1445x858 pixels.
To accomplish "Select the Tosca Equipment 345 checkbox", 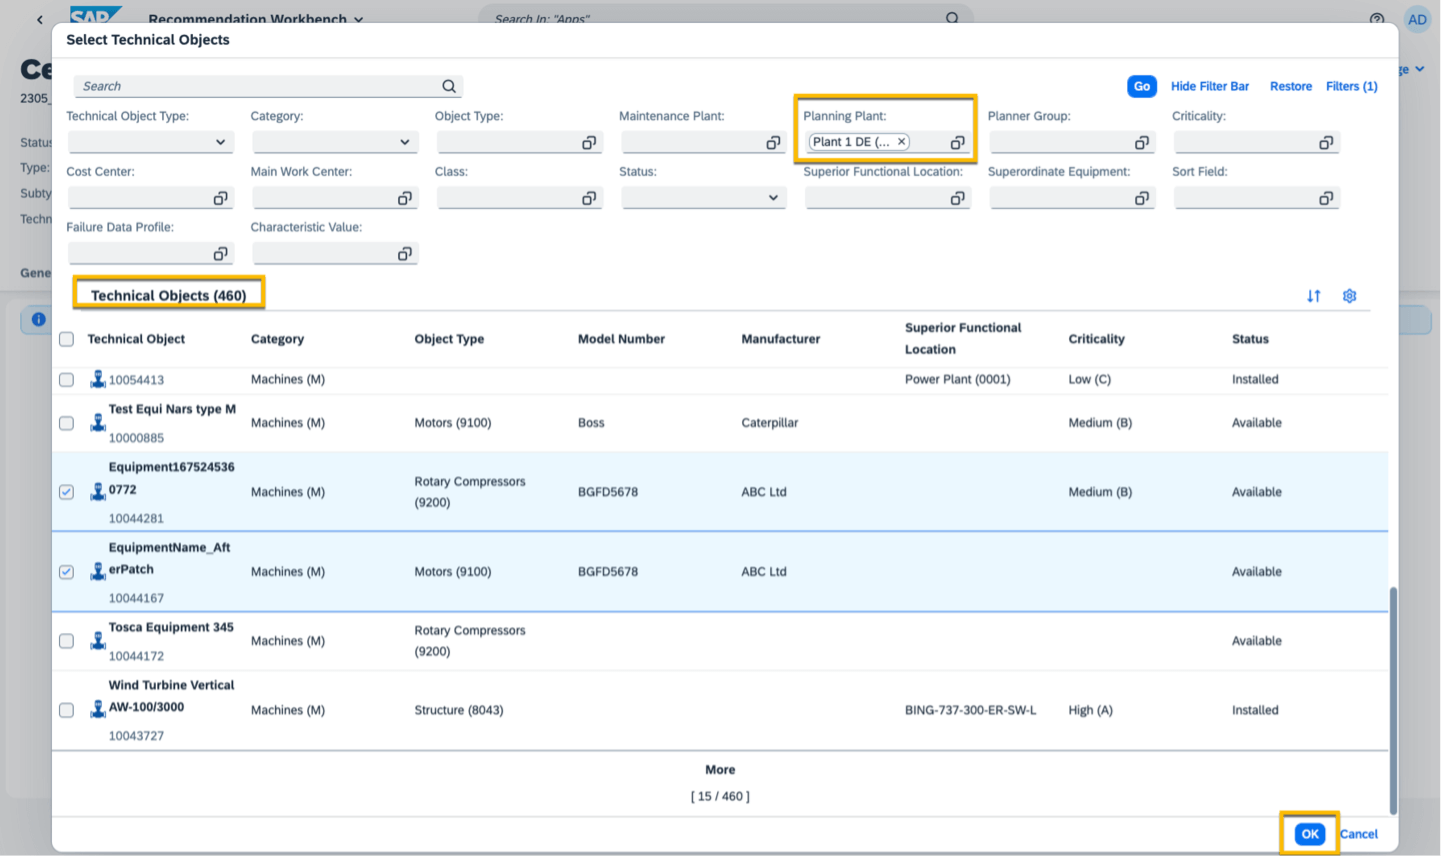I will click(x=66, y=641).
